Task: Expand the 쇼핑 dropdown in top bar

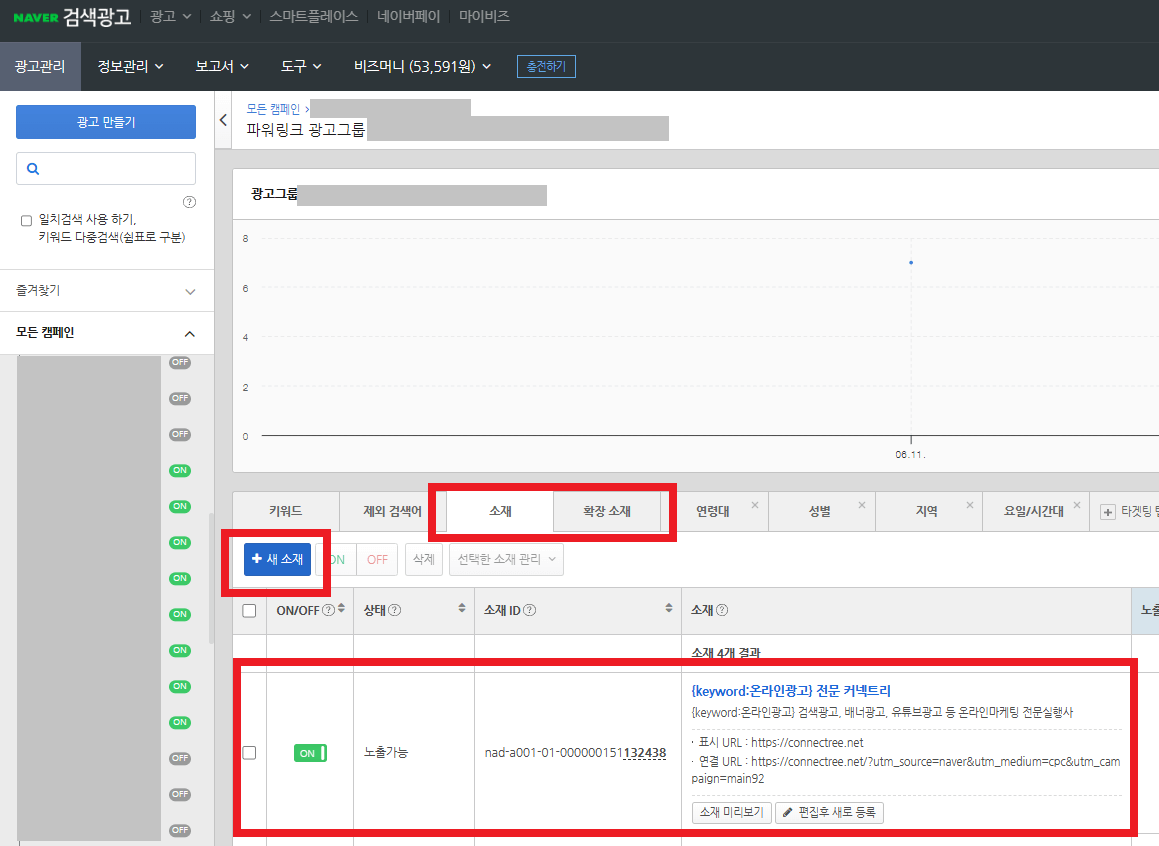Action: point(230,16)
